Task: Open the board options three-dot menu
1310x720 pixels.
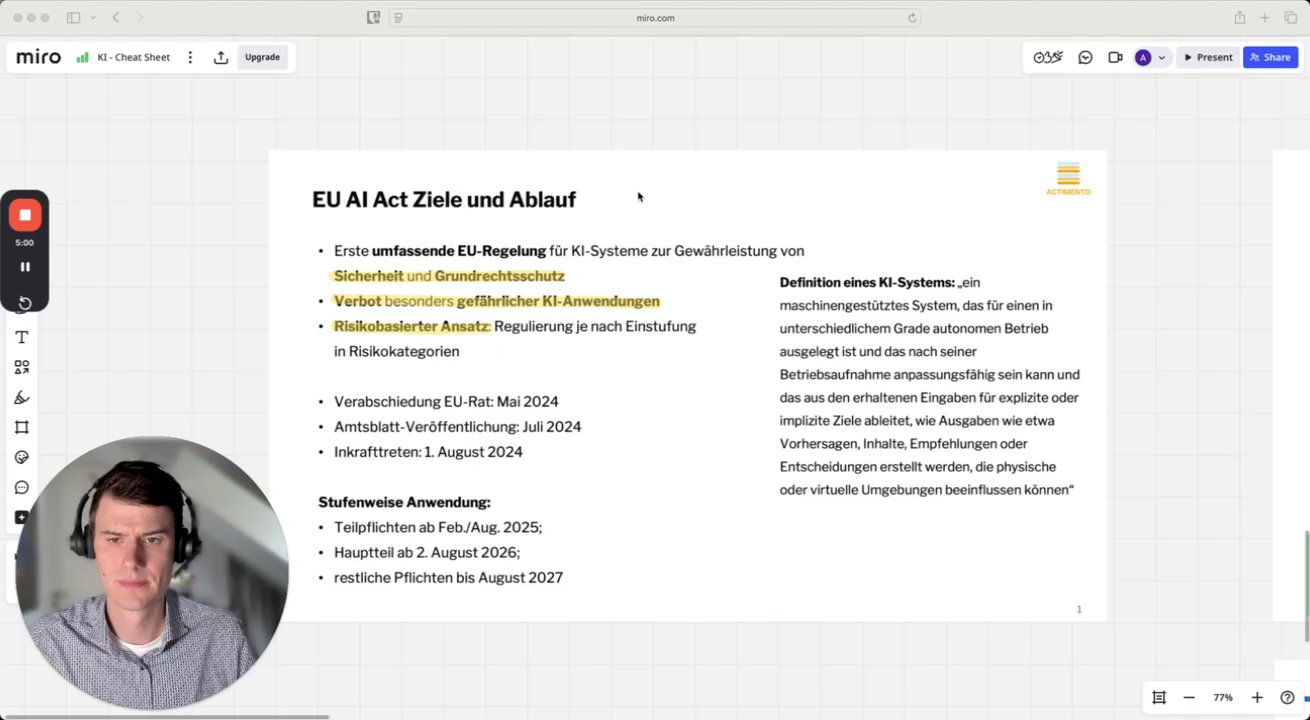Action: [x=190, y=57]
